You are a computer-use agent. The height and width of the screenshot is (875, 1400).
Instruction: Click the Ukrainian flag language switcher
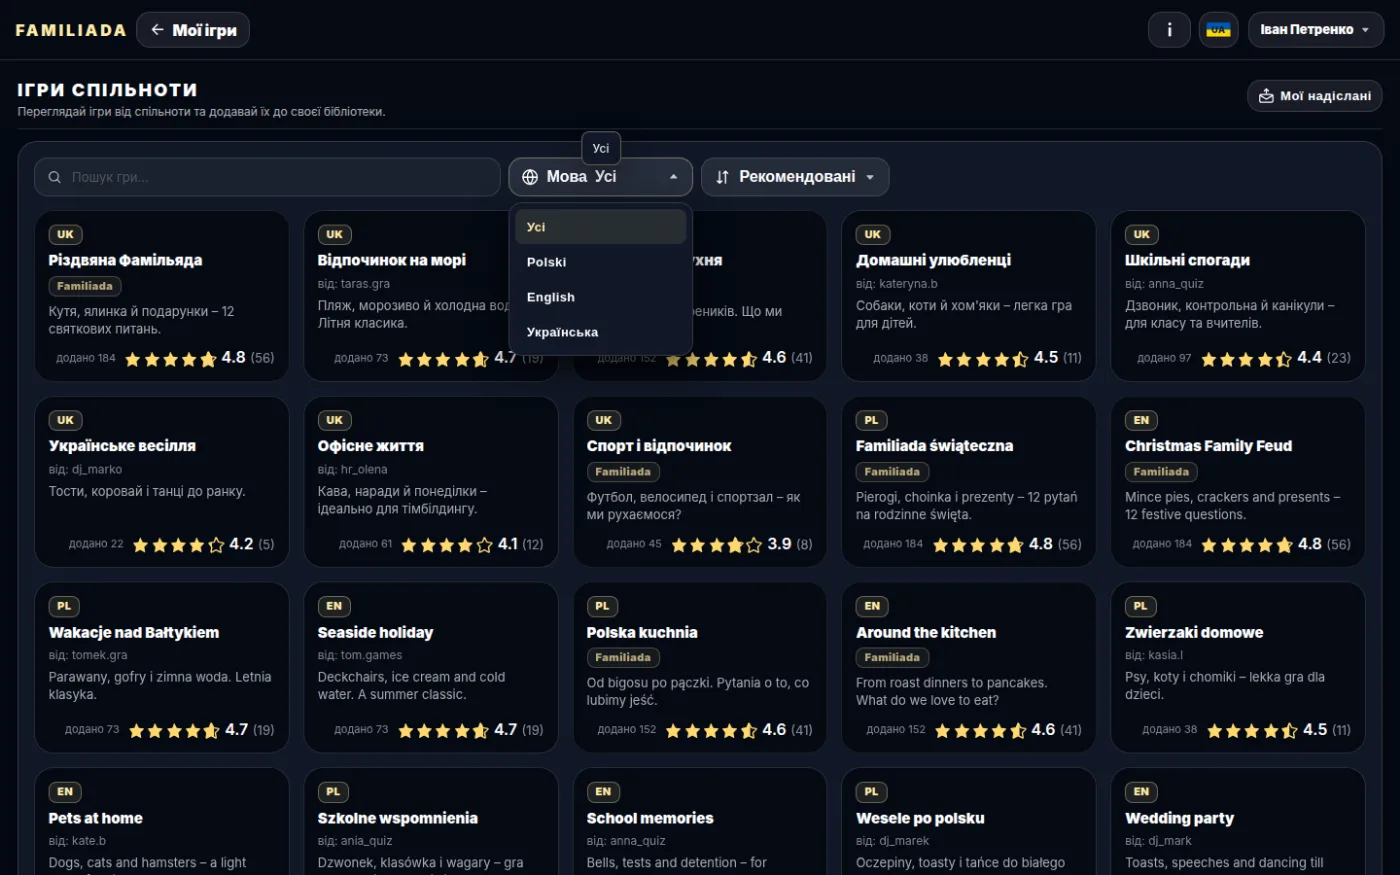1218,30
